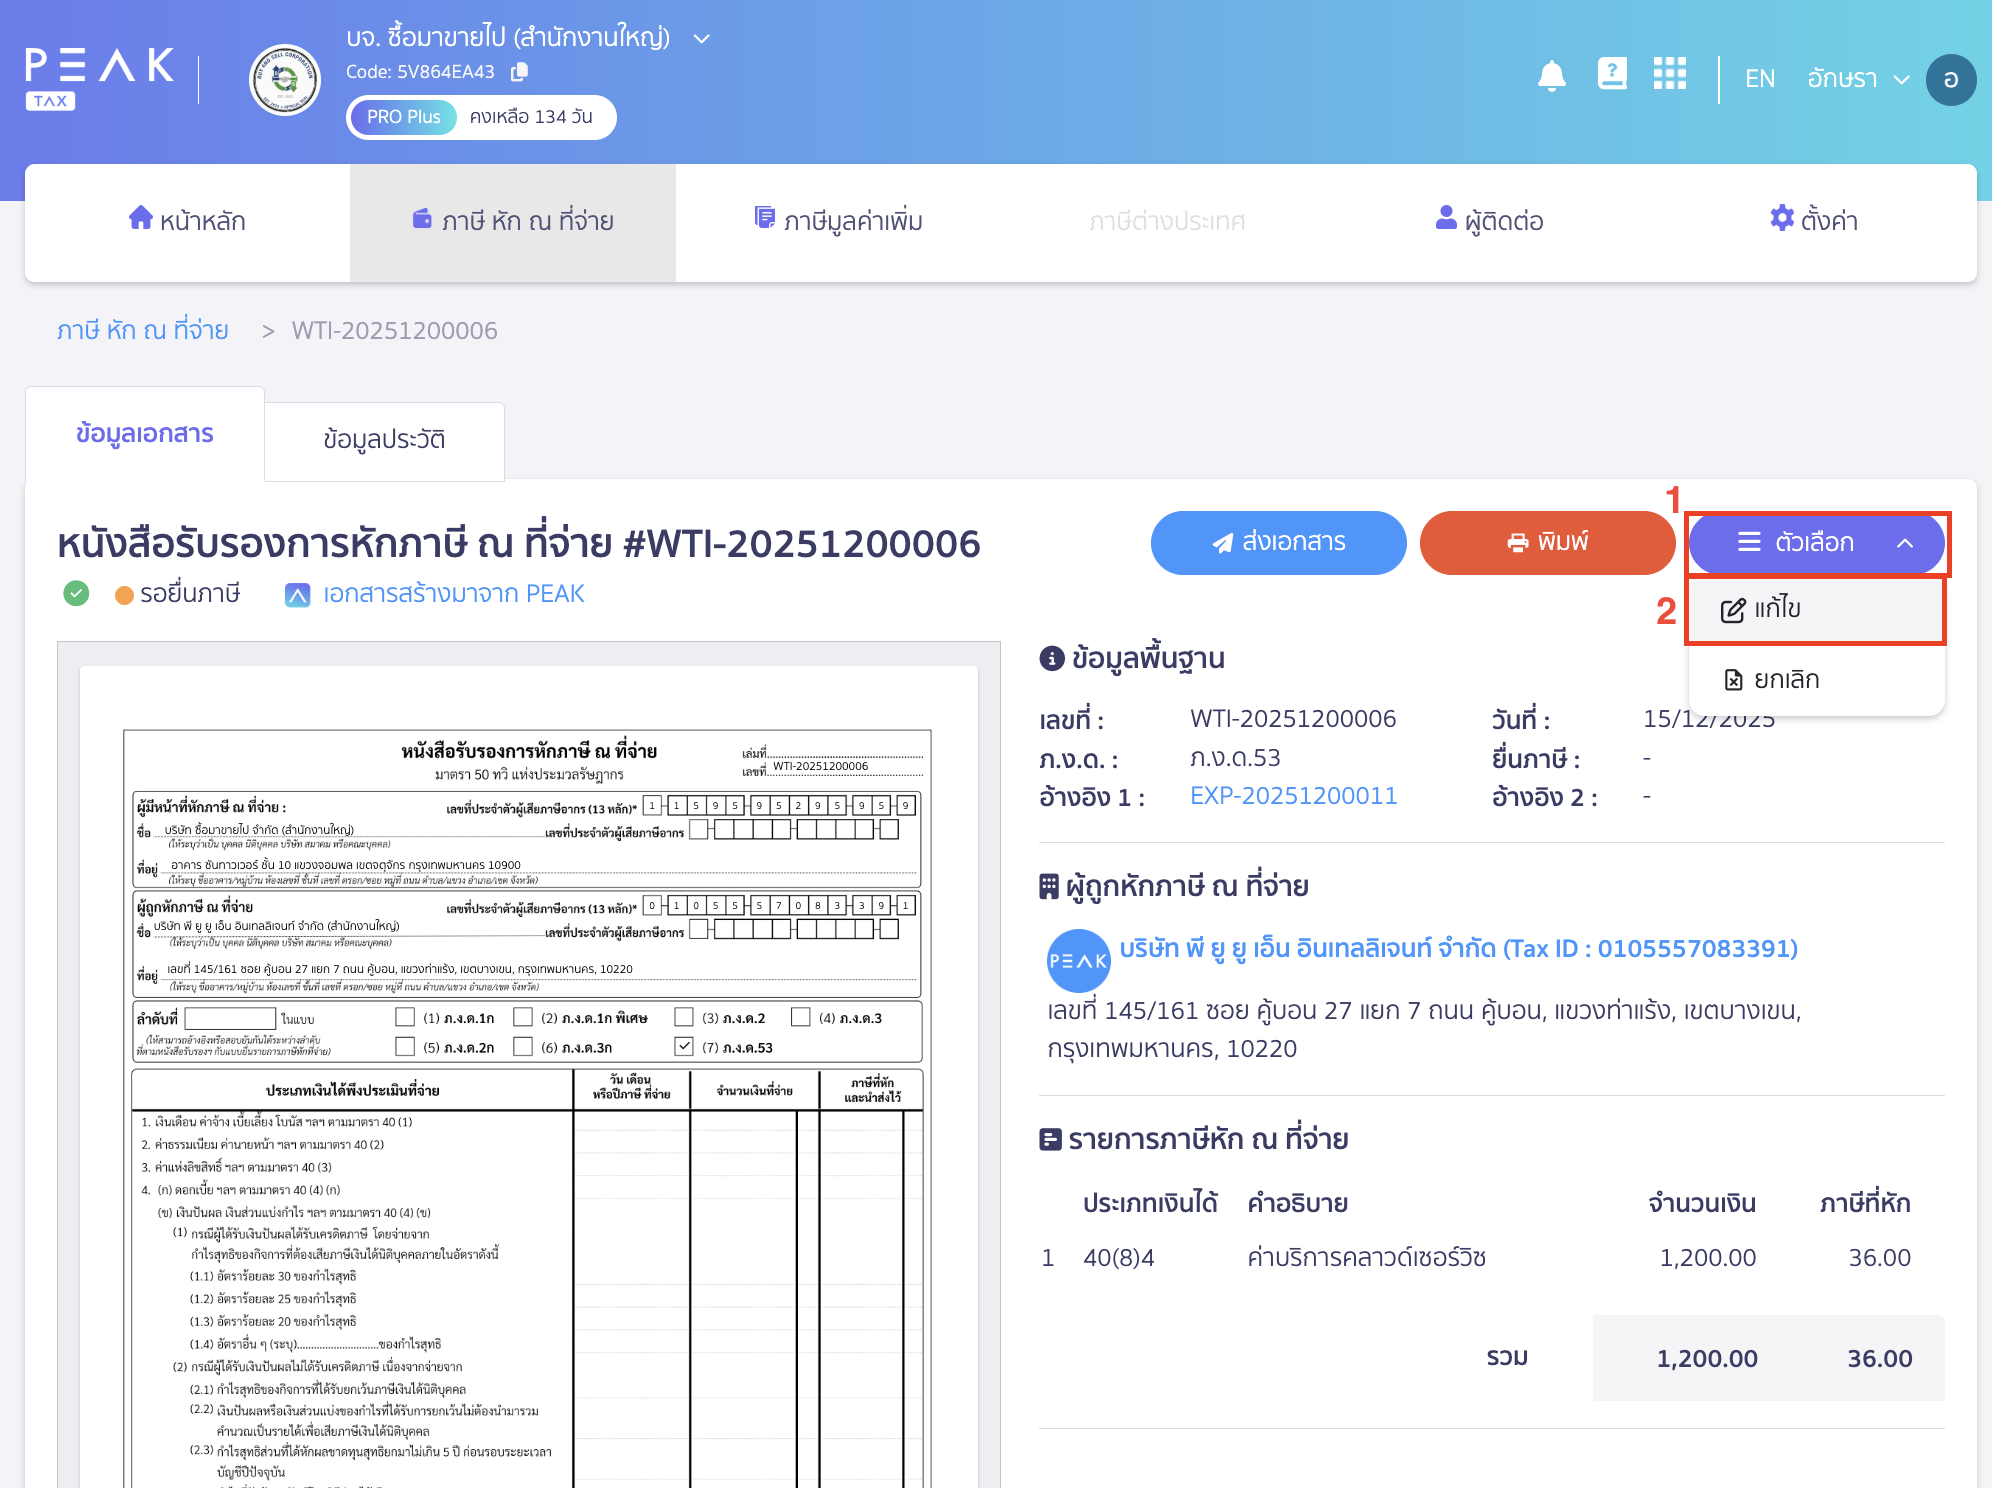Open the apps grid icon
Viewport: 1992px width, 1488px height.
point(1669,74)
